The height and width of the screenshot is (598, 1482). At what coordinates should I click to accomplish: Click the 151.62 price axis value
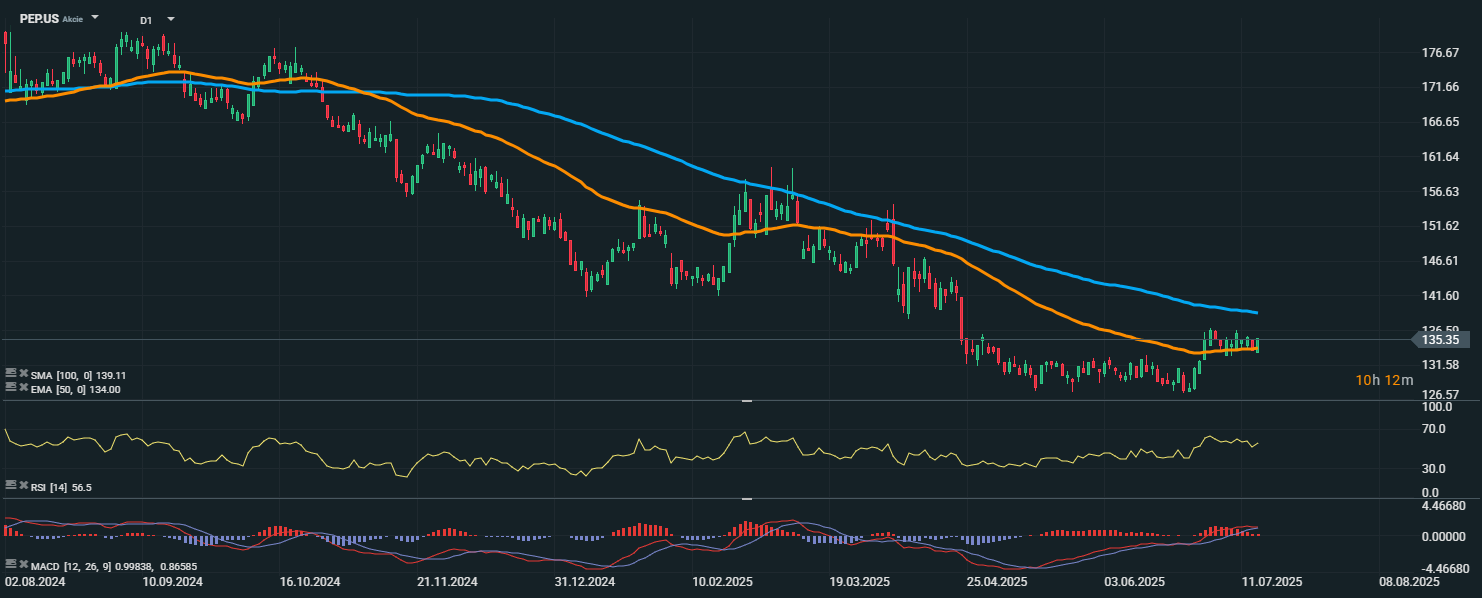[1439, 226]
